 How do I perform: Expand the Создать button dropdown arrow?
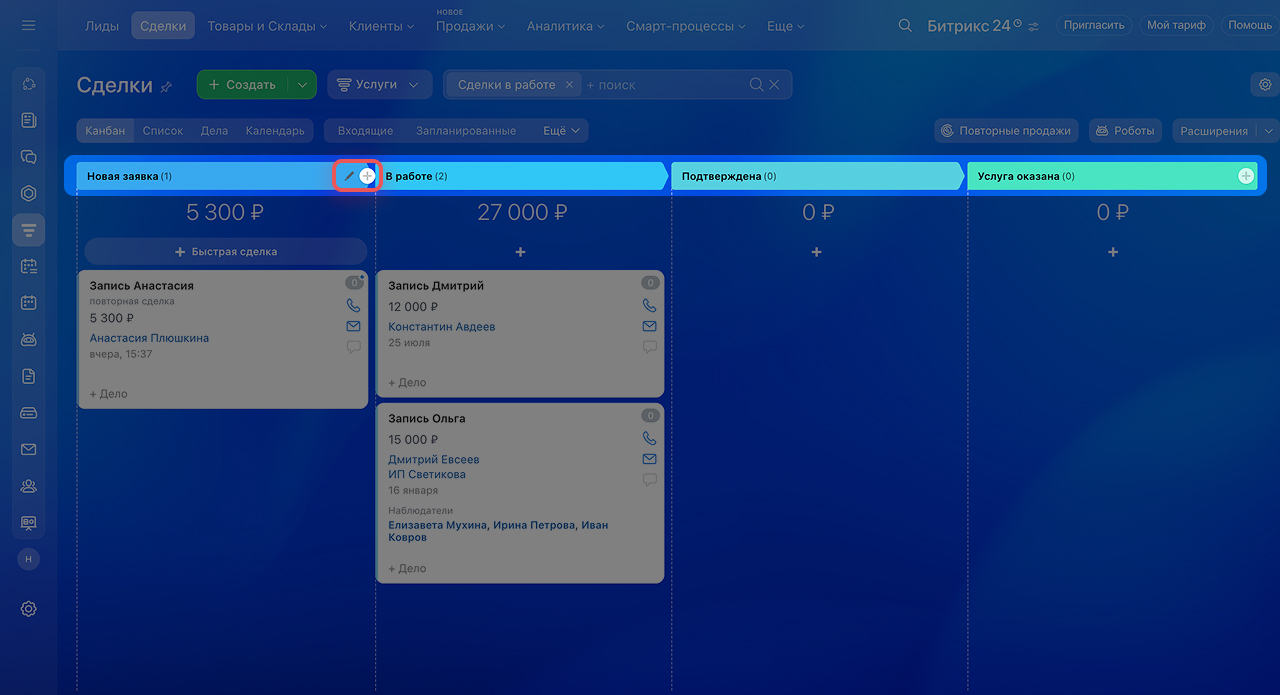point(302,85)
